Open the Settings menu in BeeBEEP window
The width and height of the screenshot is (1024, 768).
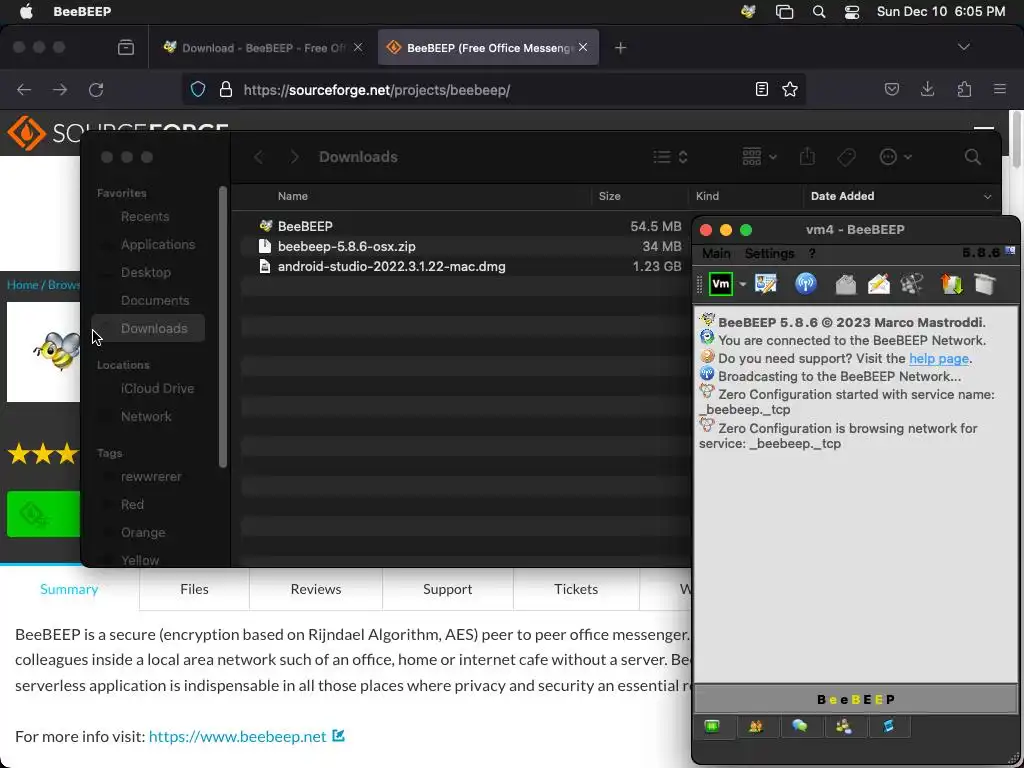(769, 253)
